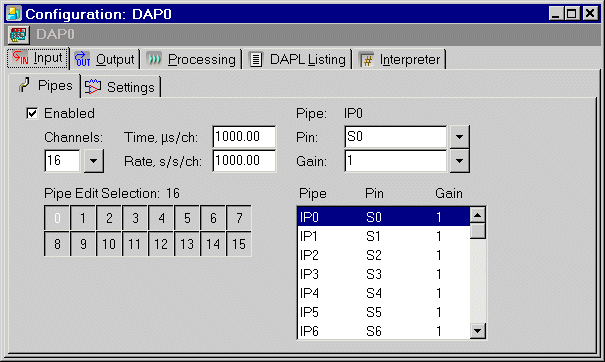Screen dimensions: 605x362
Task: Click the pipe list scroll up arrow
Action: 478,215
